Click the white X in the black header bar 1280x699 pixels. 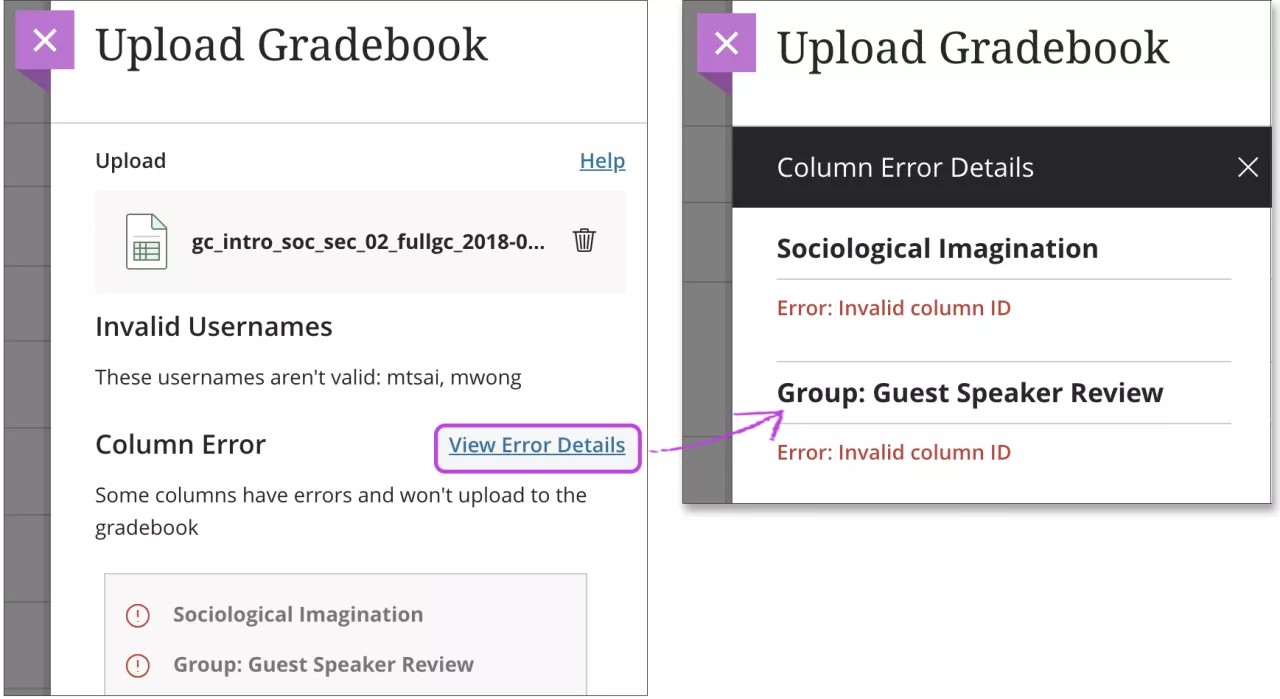1247,167
